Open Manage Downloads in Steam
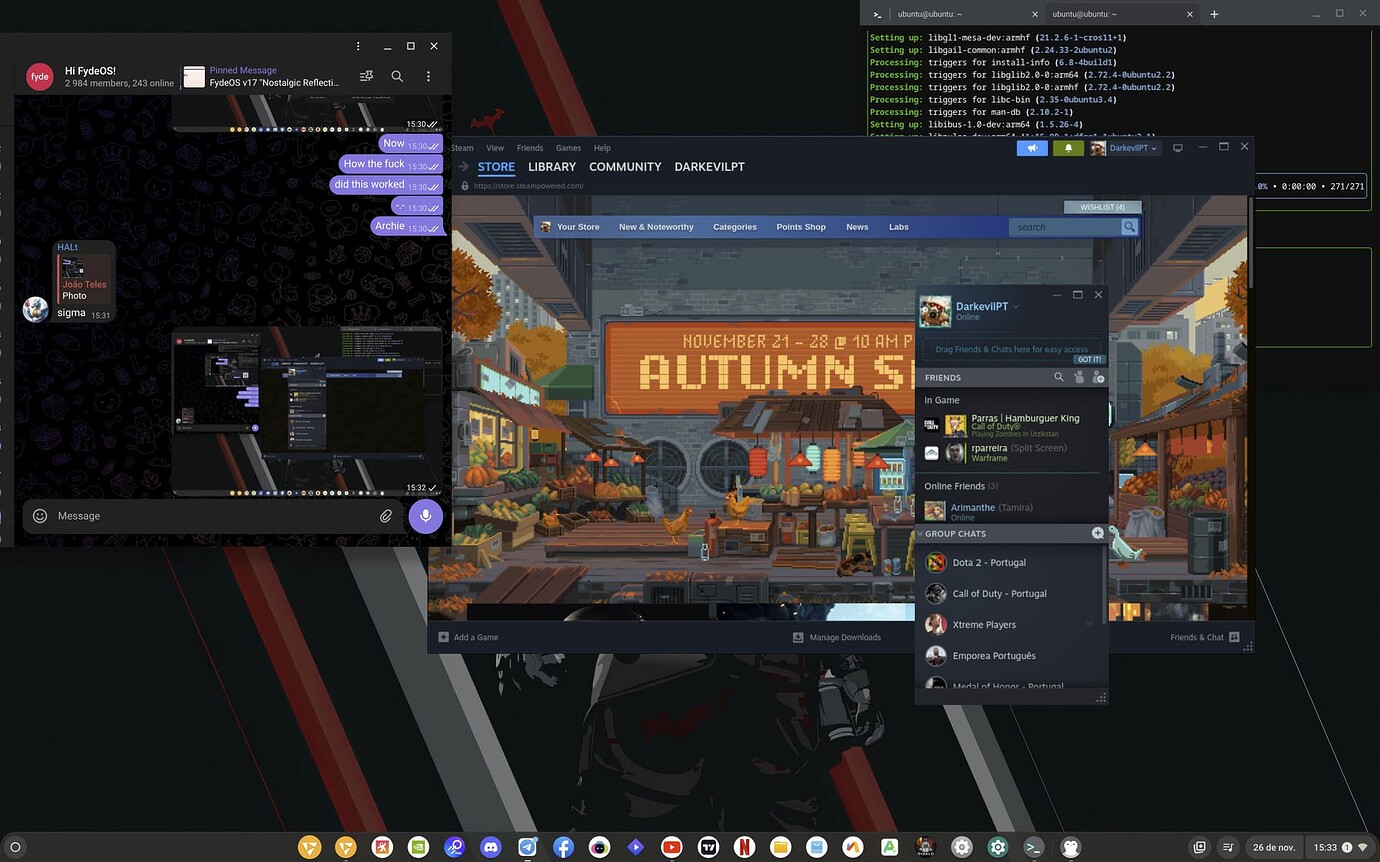The height and width of the screenshot is (862, 1380). point(845,636)
